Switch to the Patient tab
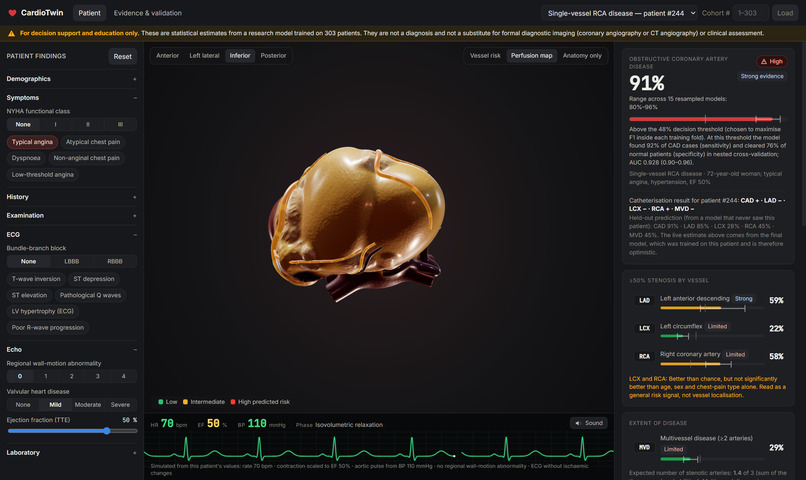This screenshot has width=806, height=480. 89,13
